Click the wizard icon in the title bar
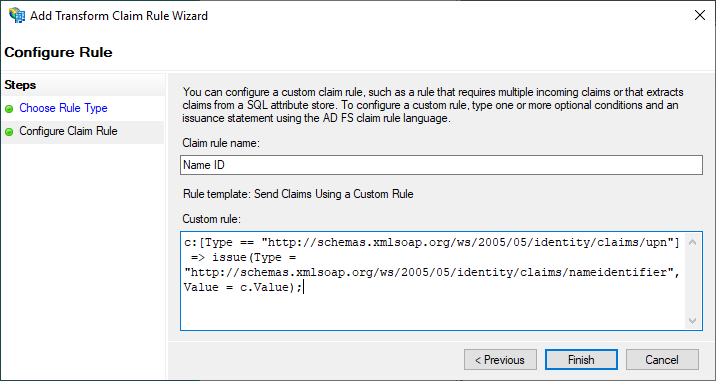Viewport: 718px width, 383px height. (17, 15)
